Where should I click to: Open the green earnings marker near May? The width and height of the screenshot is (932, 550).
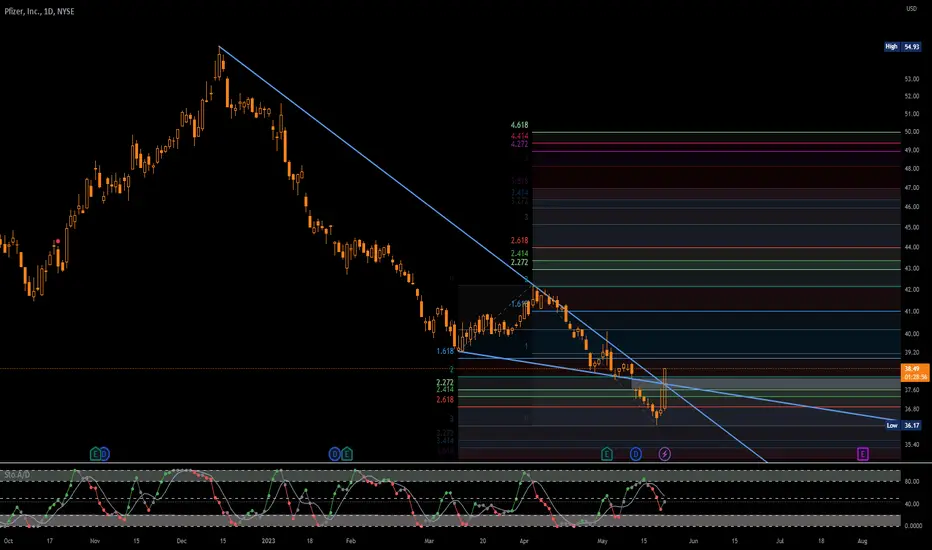coord(606,454)
